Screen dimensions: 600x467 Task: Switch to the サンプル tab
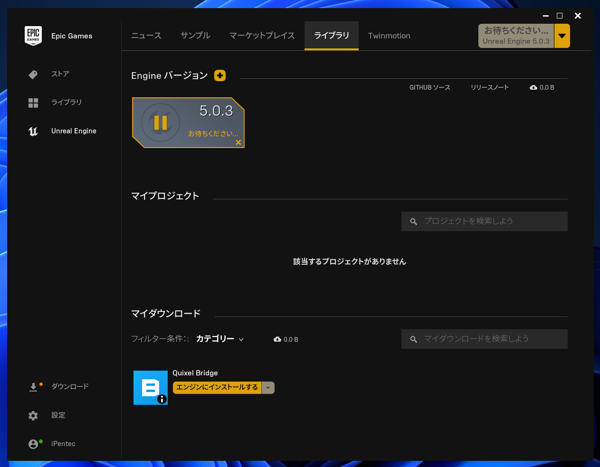(x=196, y=36)
